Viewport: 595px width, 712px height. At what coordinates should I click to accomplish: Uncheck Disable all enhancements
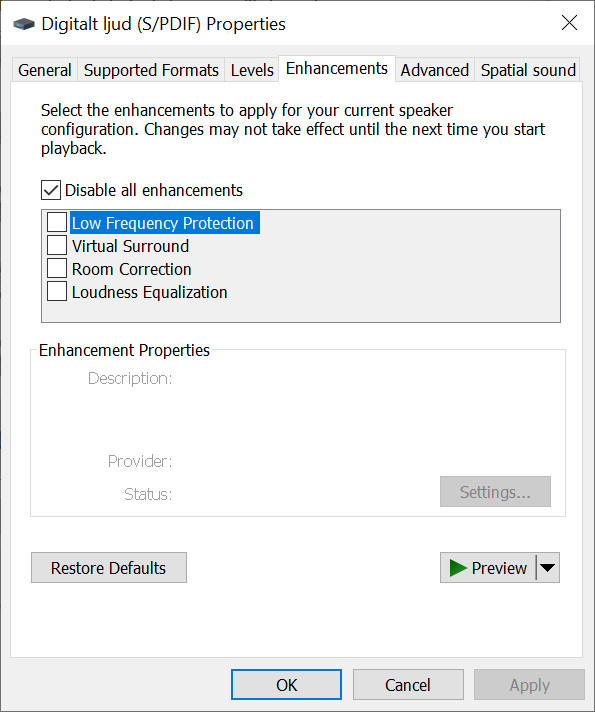coord(51,190)
